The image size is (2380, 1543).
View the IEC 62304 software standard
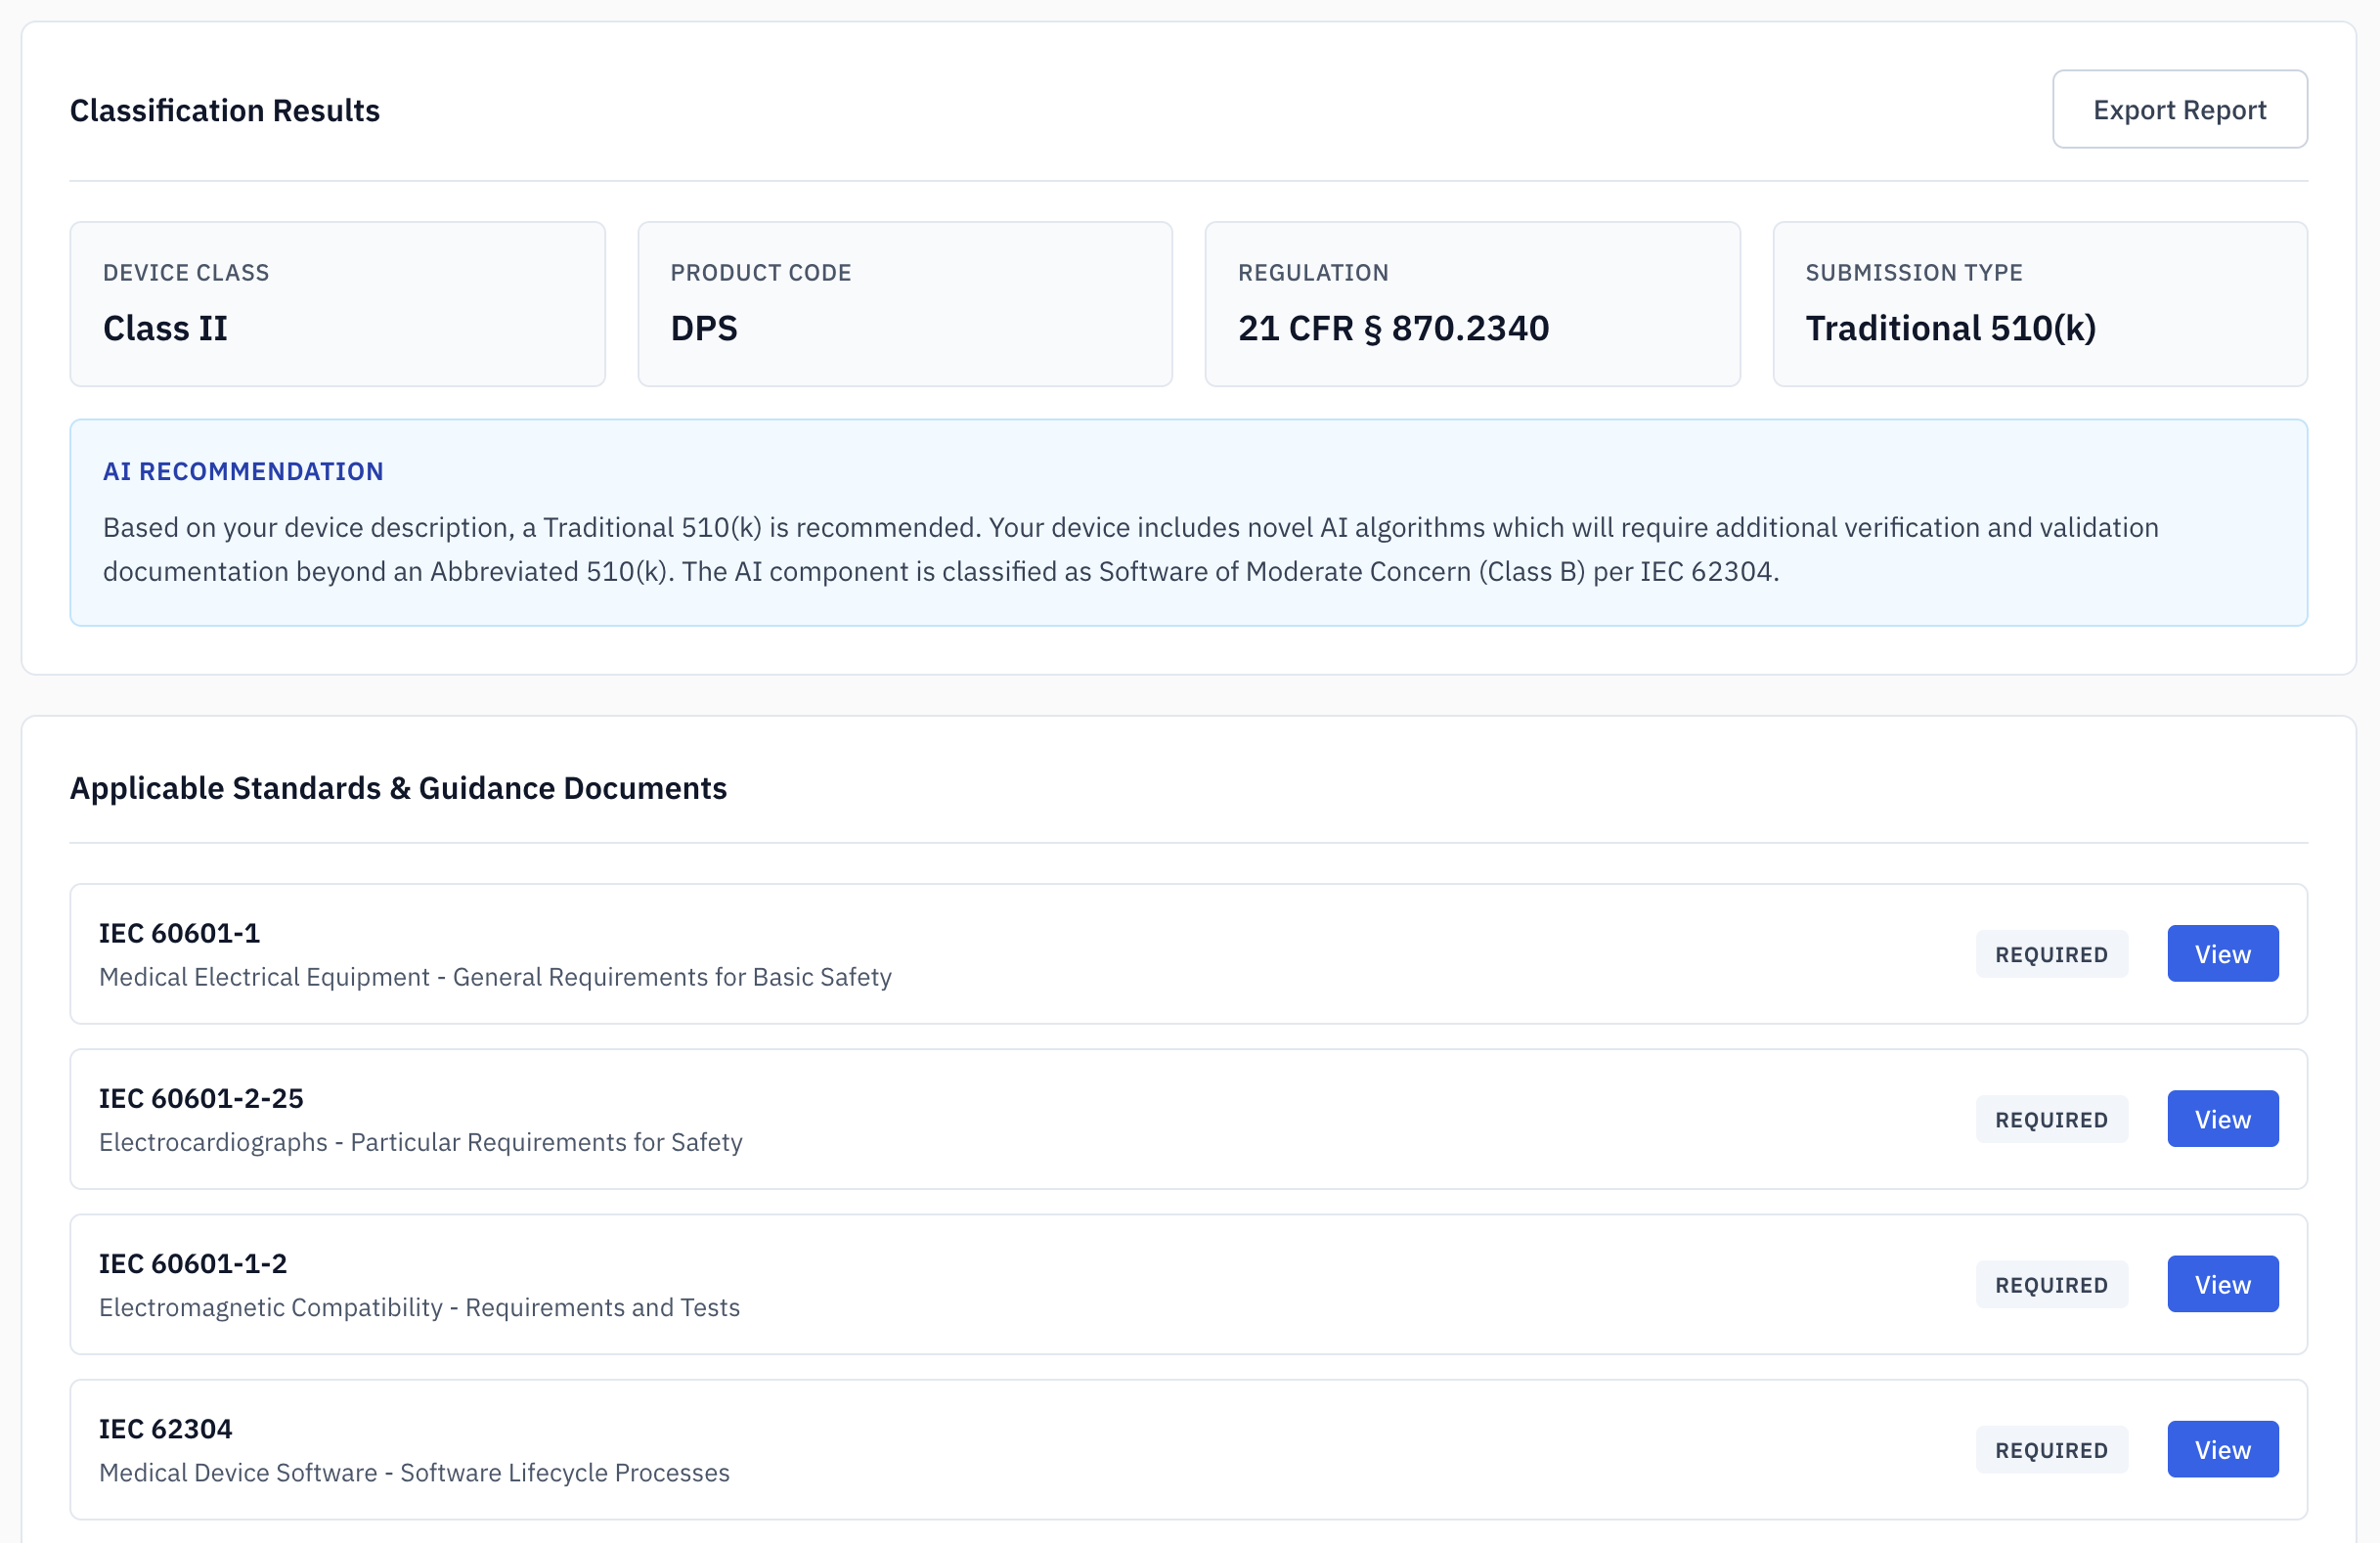point(2222,1449)
